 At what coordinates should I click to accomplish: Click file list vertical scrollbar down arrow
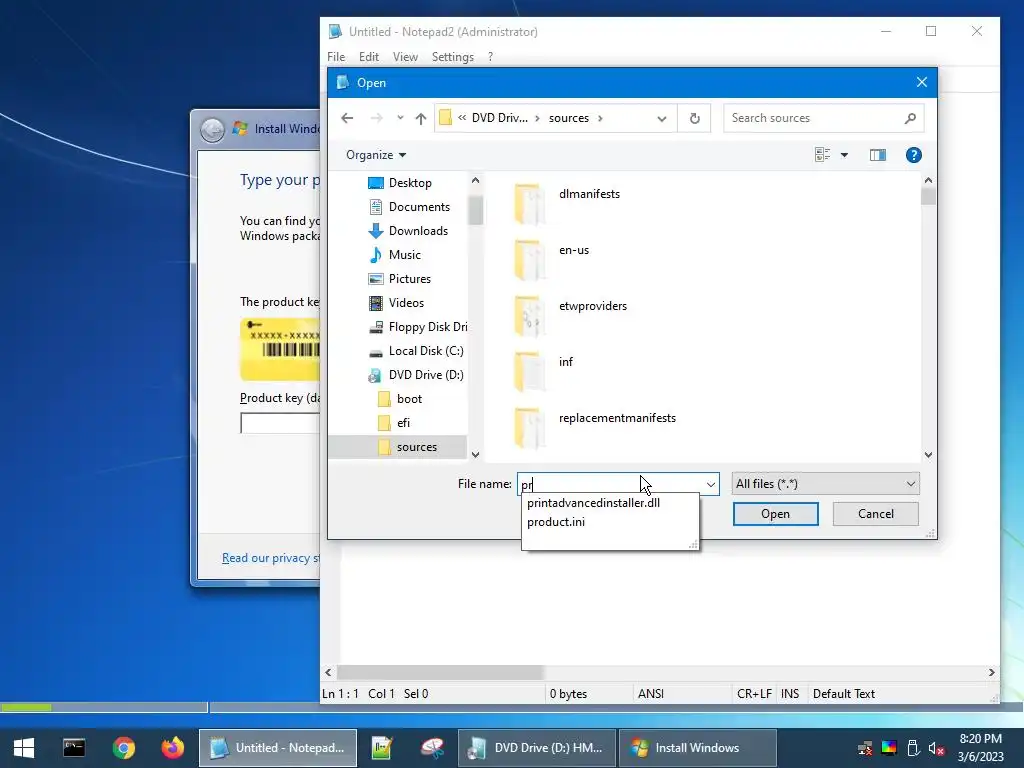pyautogui.click(x=928, y=455)
